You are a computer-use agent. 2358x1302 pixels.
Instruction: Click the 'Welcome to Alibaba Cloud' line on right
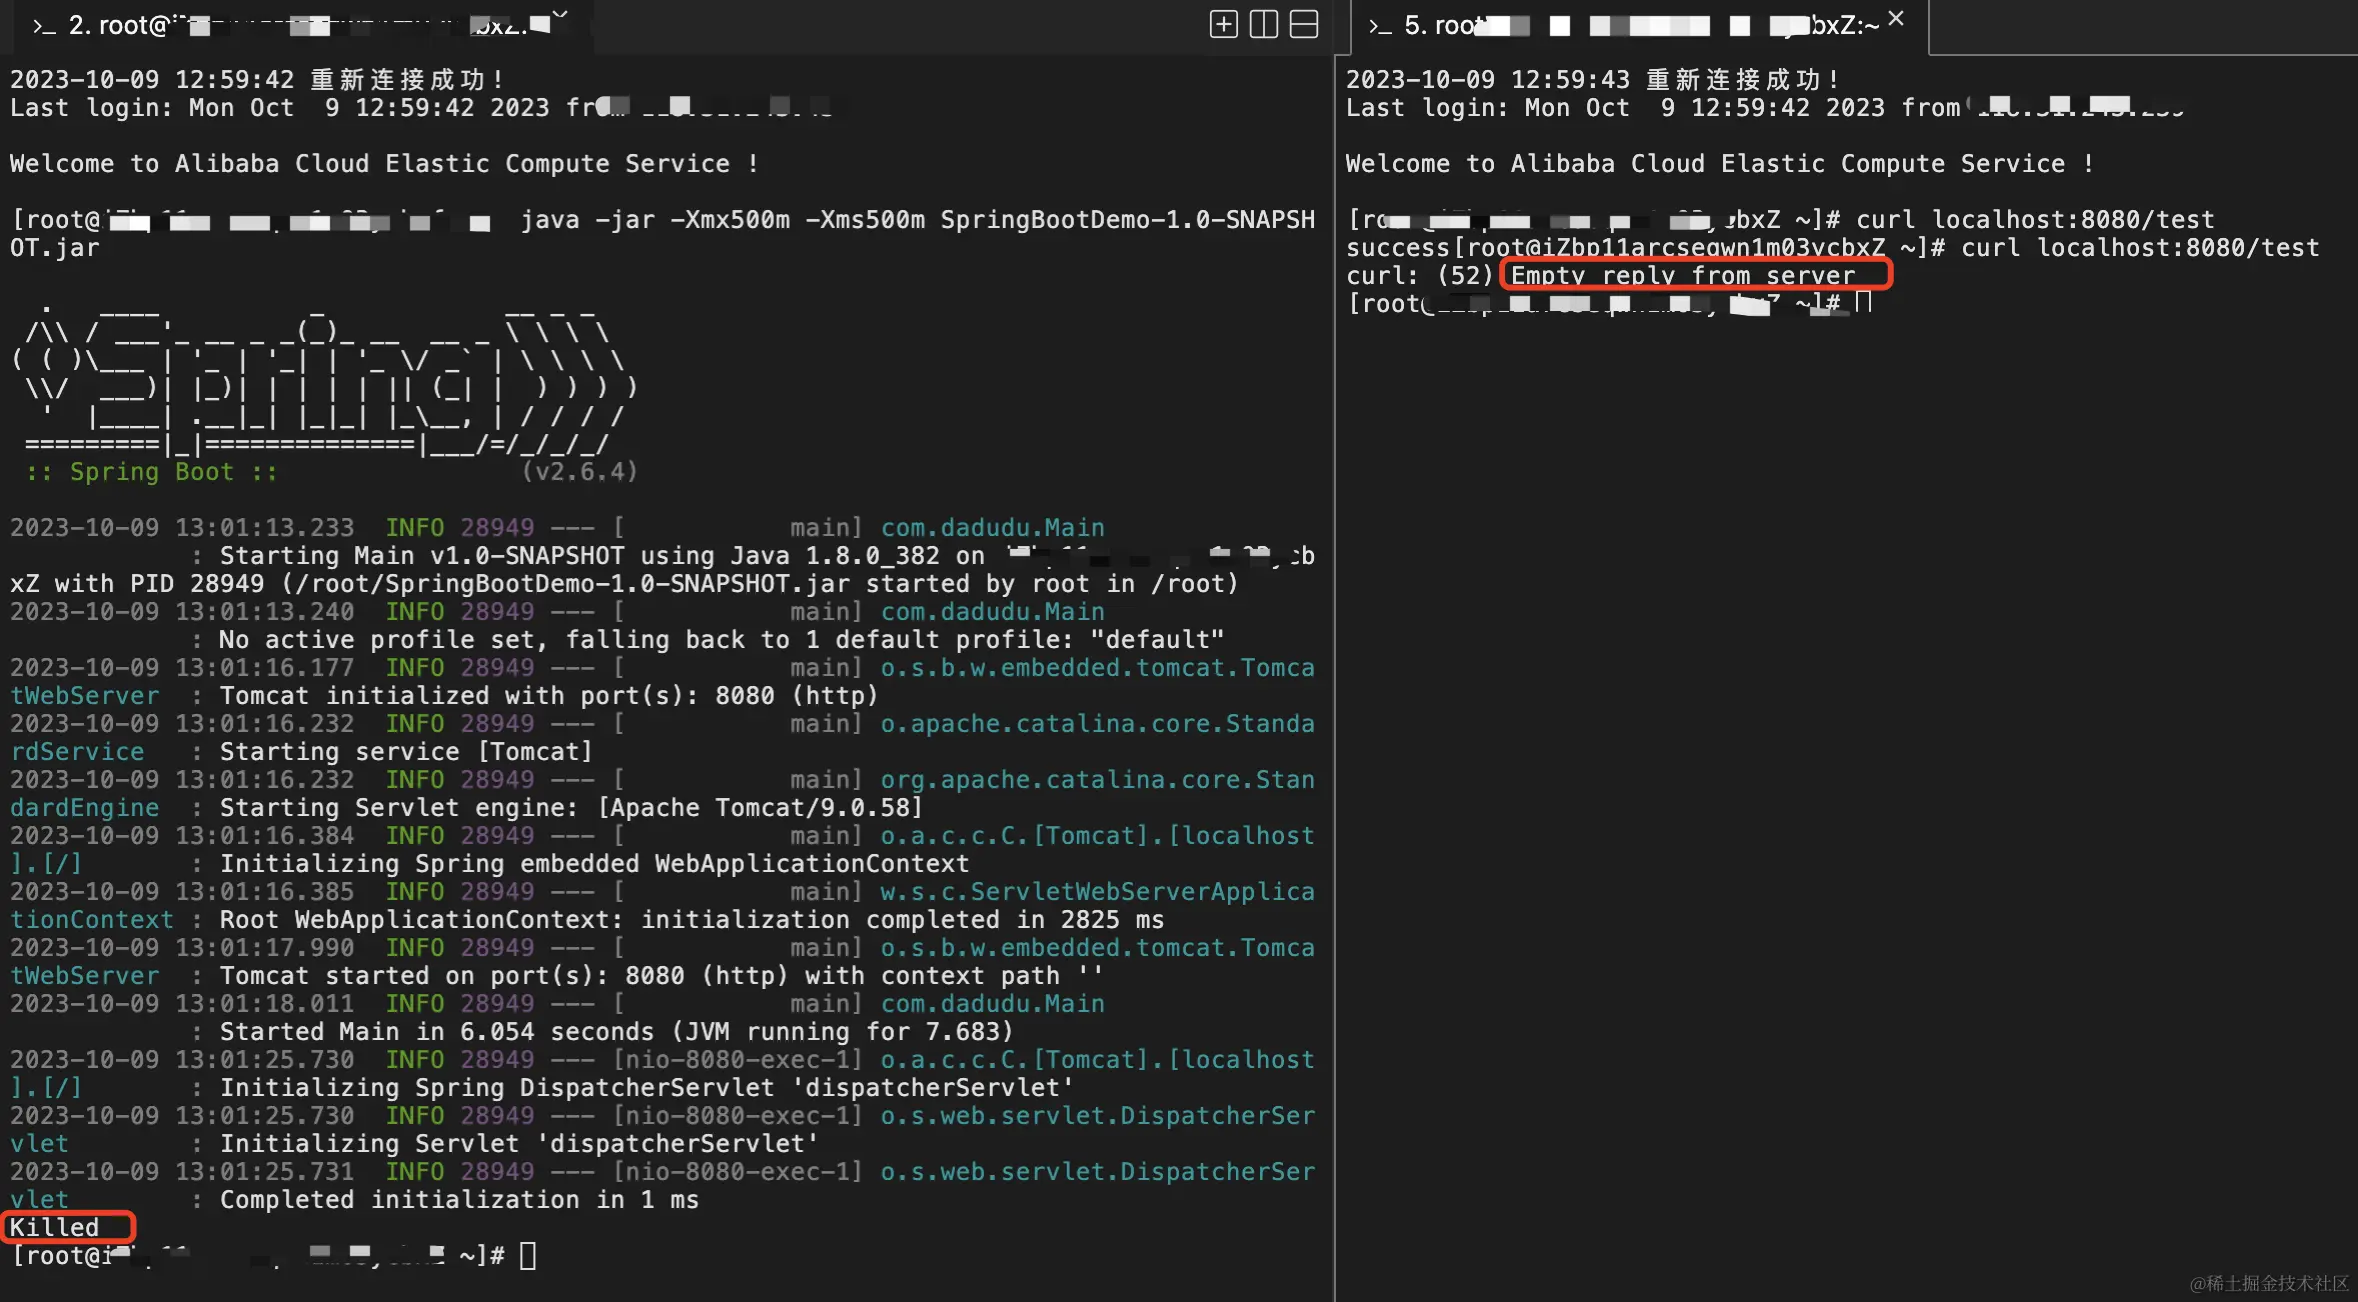click(1718, 163)
